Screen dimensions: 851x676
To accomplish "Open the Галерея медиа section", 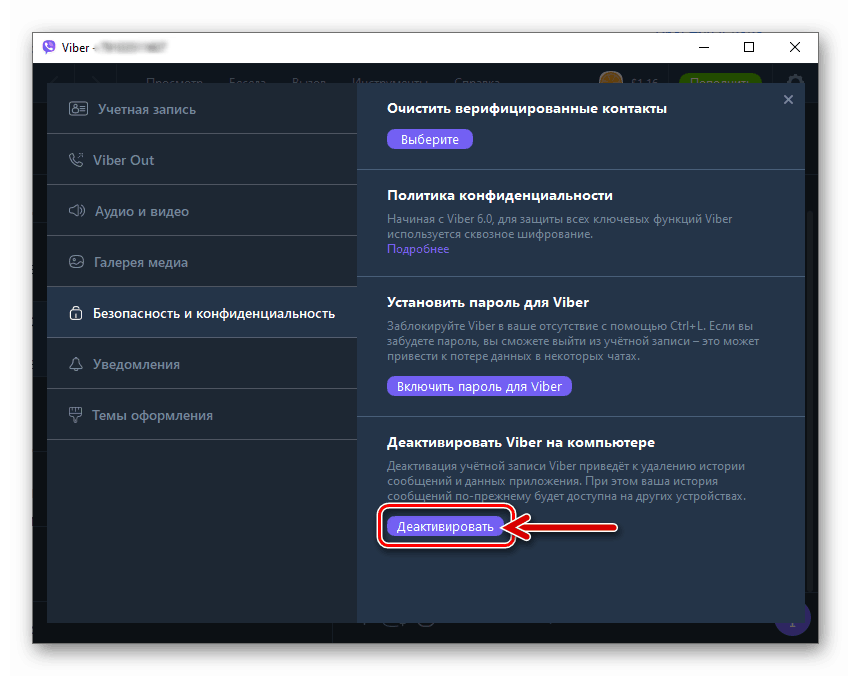I will [77, 261].
